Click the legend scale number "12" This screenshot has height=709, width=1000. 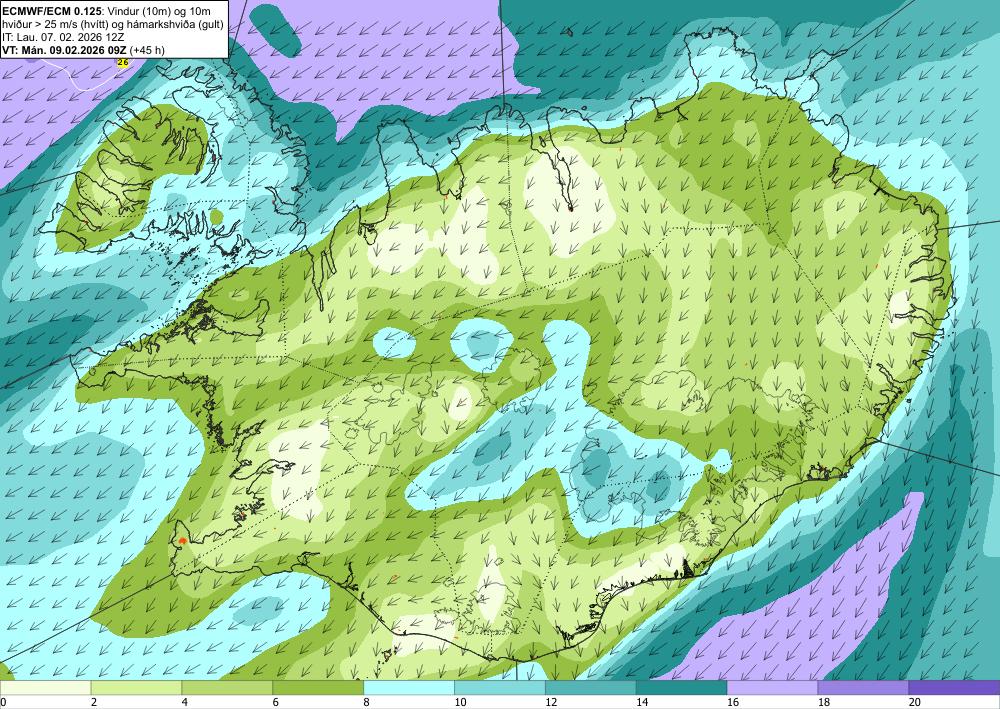pyautogui.click(x=551, y=702)
